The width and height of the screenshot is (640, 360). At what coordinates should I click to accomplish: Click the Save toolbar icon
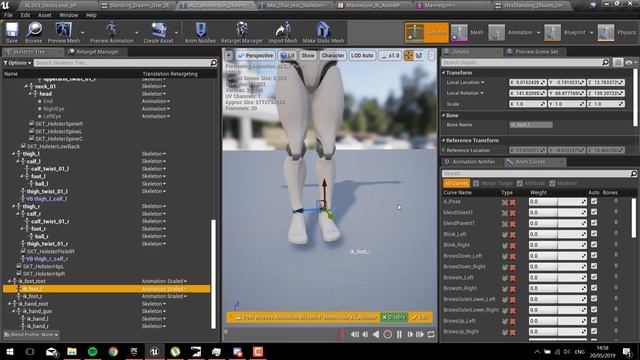click(11, 33)
